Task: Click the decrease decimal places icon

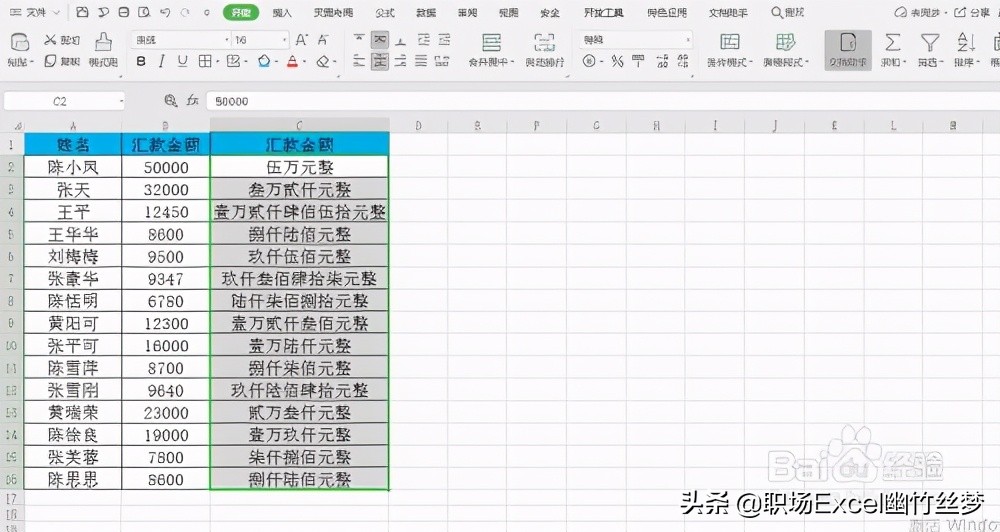Action: (x=683, y=61)
